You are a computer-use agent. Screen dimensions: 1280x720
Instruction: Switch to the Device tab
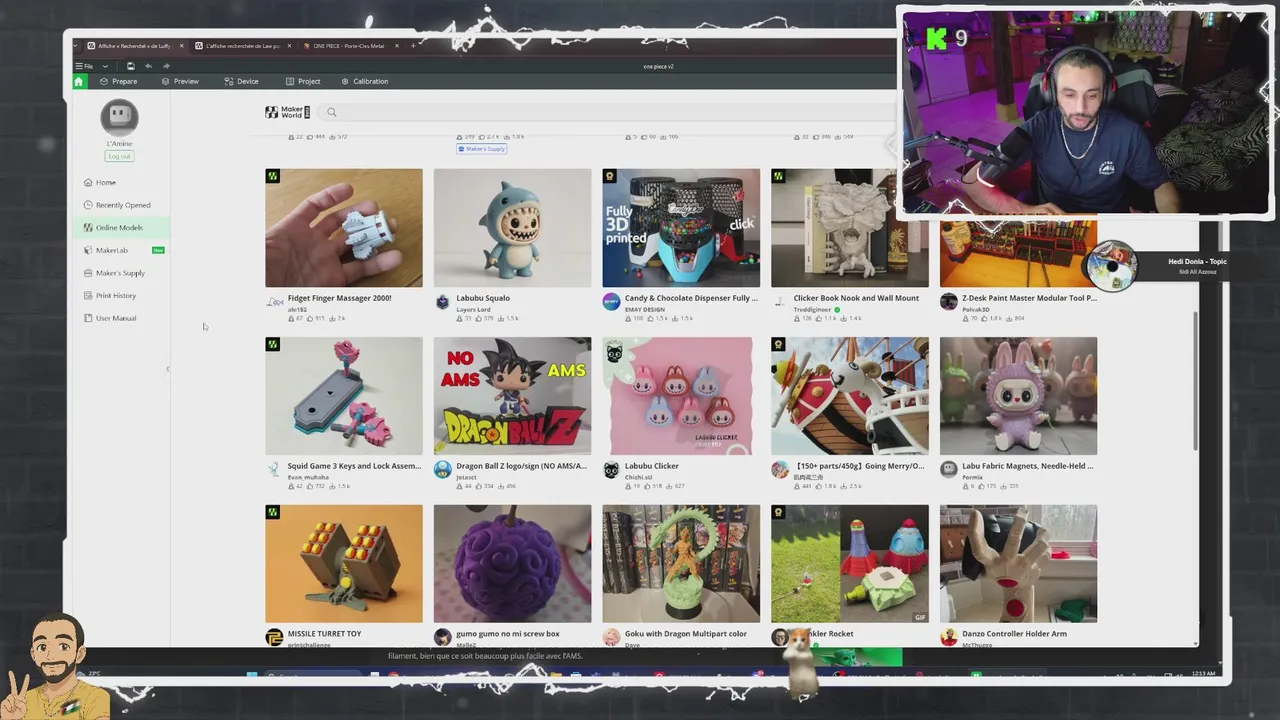241,81
